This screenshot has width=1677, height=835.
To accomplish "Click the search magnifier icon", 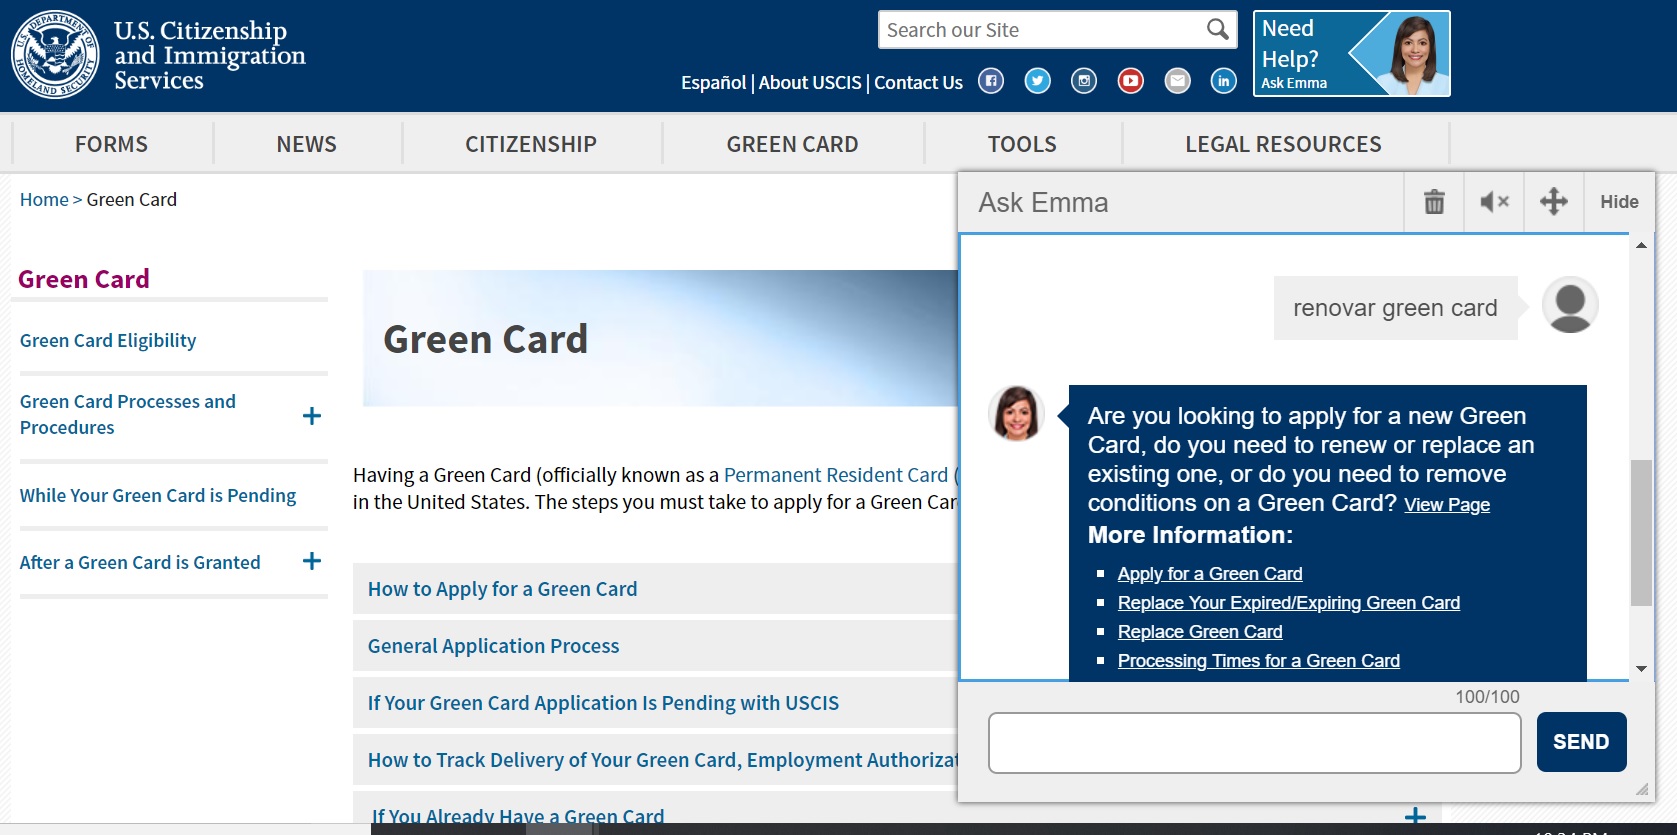I will pyautogui.click(x=1217, y=30).
